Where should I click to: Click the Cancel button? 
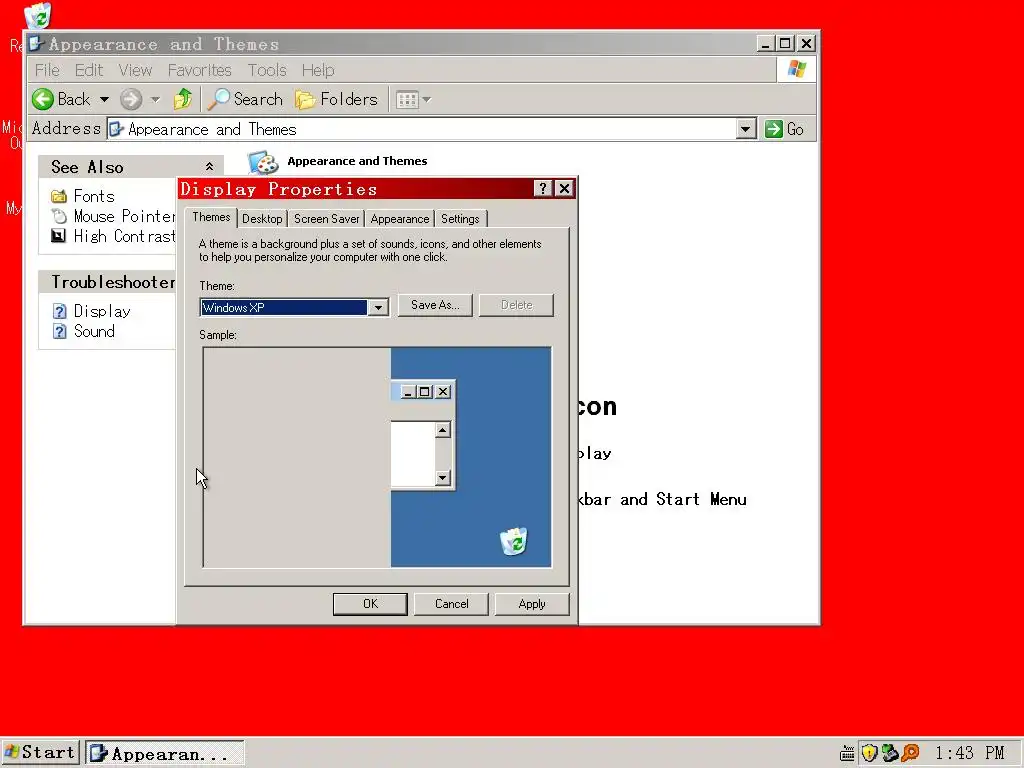click(x=451, y=604)
